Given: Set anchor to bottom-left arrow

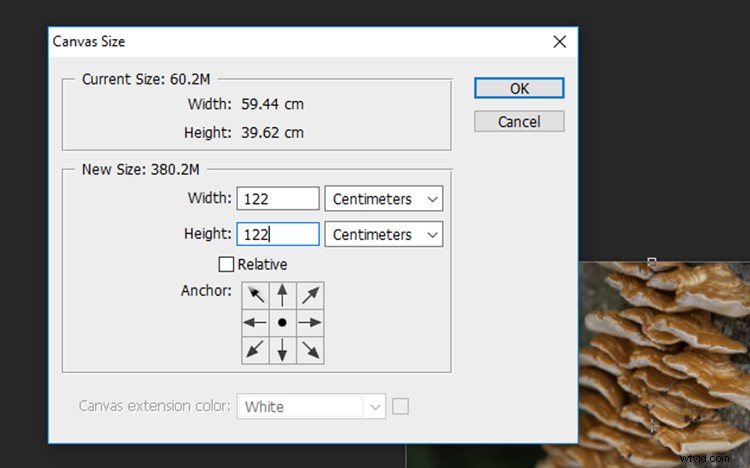Looking at the screenshot, I should click(256, 349).
